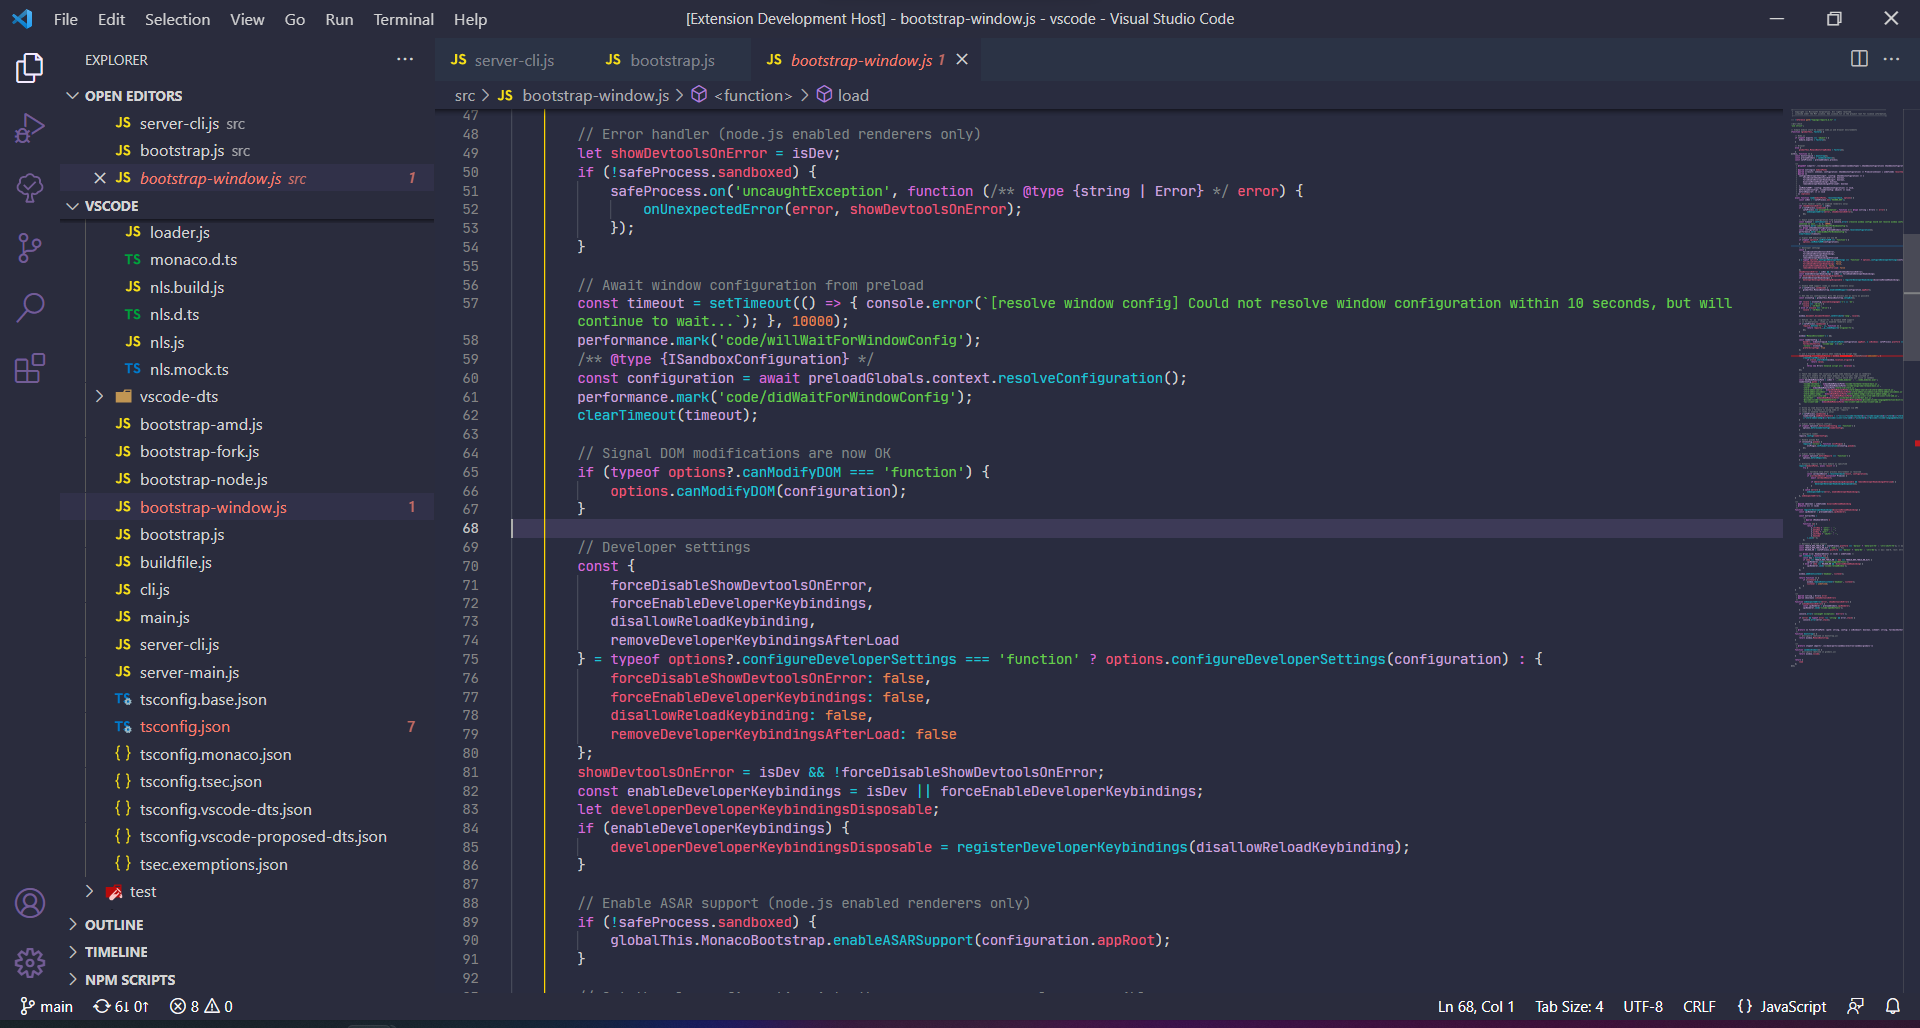Open the Source Control view

click(x=30, y=247)
